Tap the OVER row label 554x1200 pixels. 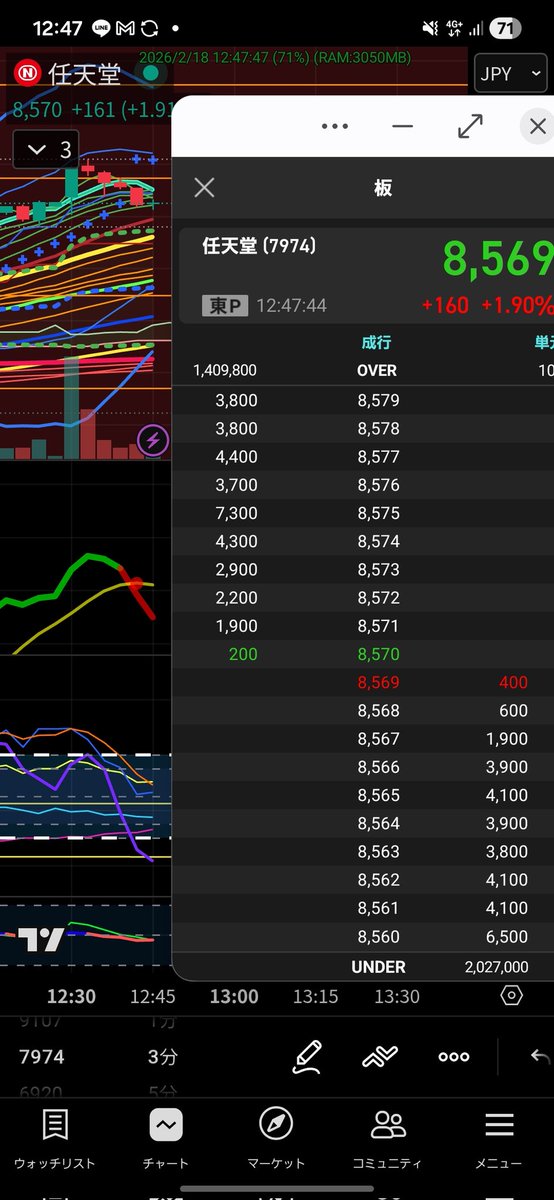(x=377, y=370)
